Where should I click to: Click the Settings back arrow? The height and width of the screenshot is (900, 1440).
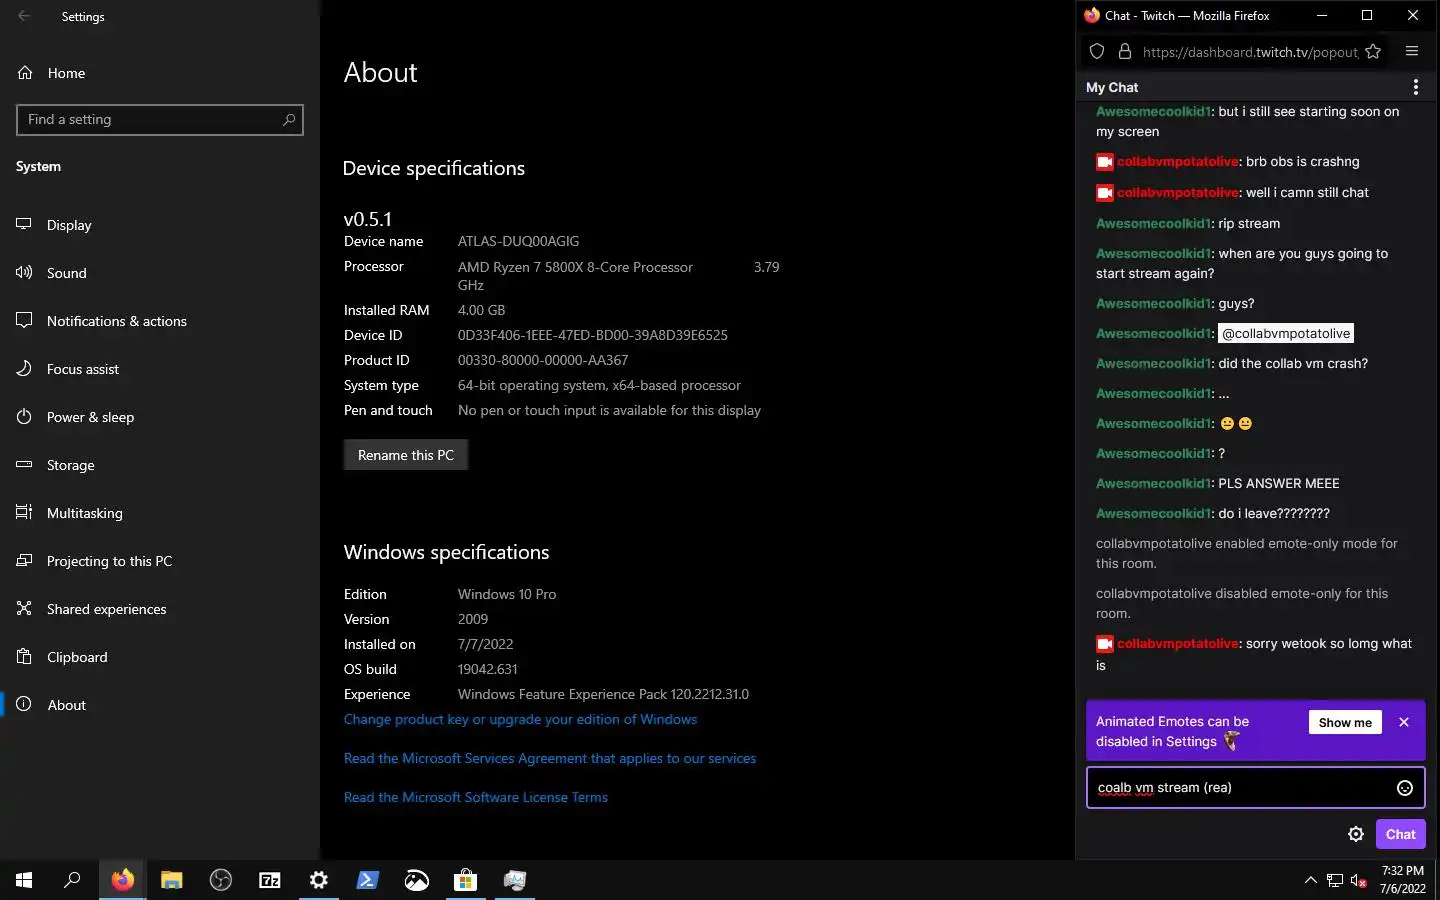pyautogui.click(x=24, y=16)
